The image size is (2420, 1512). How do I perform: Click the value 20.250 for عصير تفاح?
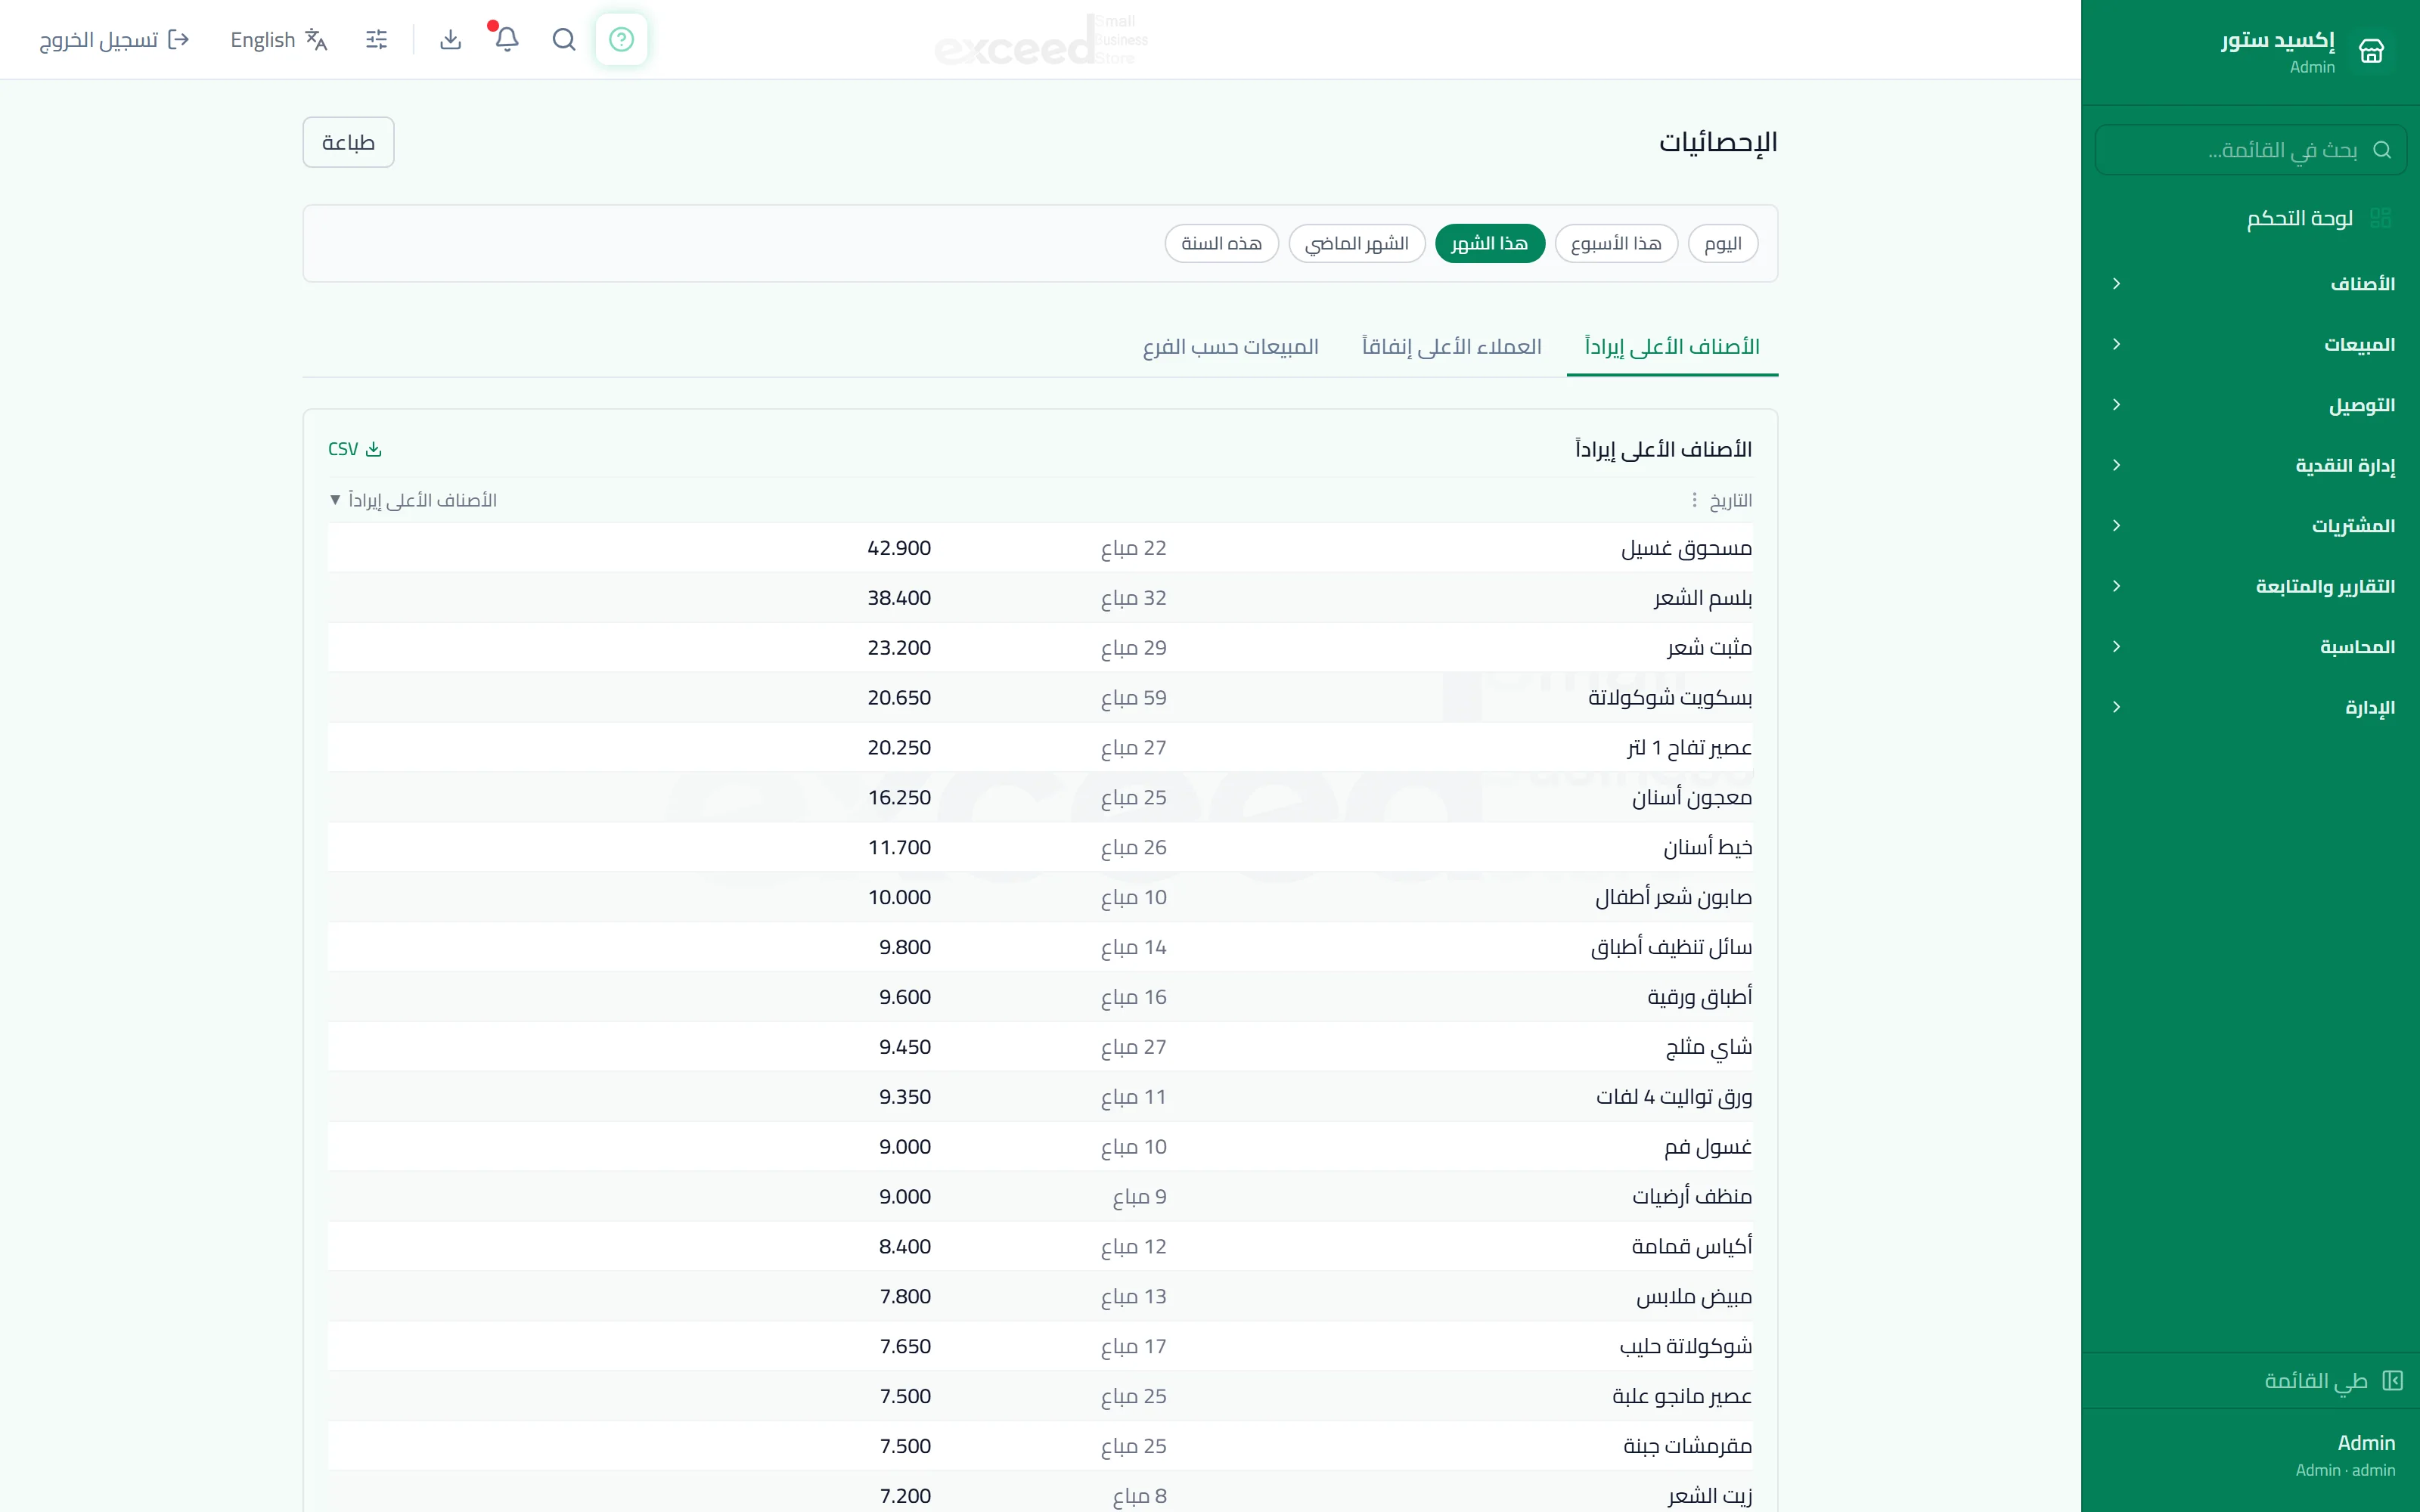click(899, 748)
